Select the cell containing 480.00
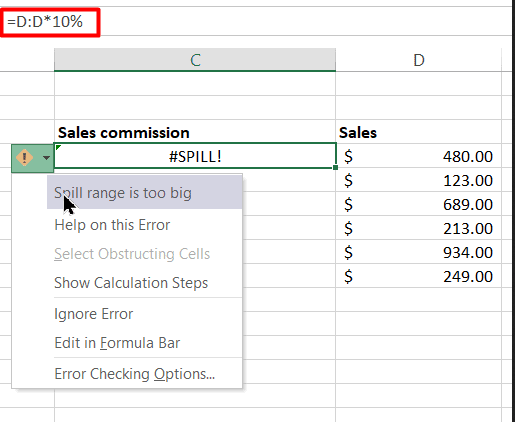The image size is (515, 422). (x=418, y=156)
